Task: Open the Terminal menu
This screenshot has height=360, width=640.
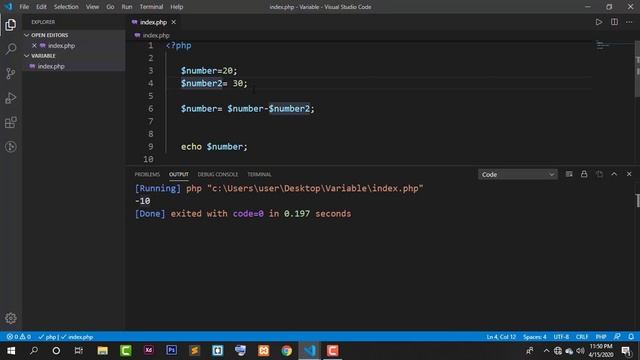Action: [151, 7]
